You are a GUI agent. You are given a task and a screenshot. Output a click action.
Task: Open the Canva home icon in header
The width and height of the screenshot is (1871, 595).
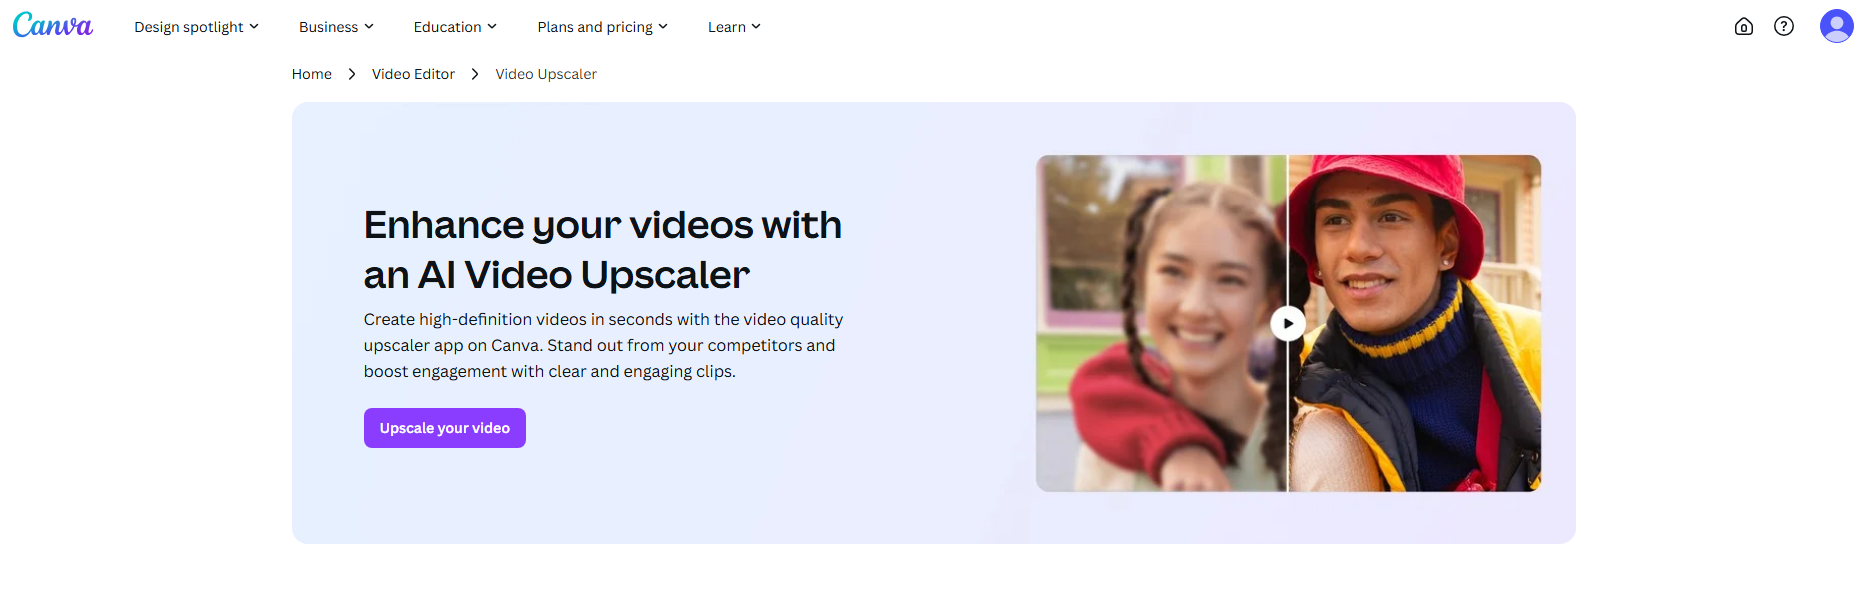pos(1744,27)
